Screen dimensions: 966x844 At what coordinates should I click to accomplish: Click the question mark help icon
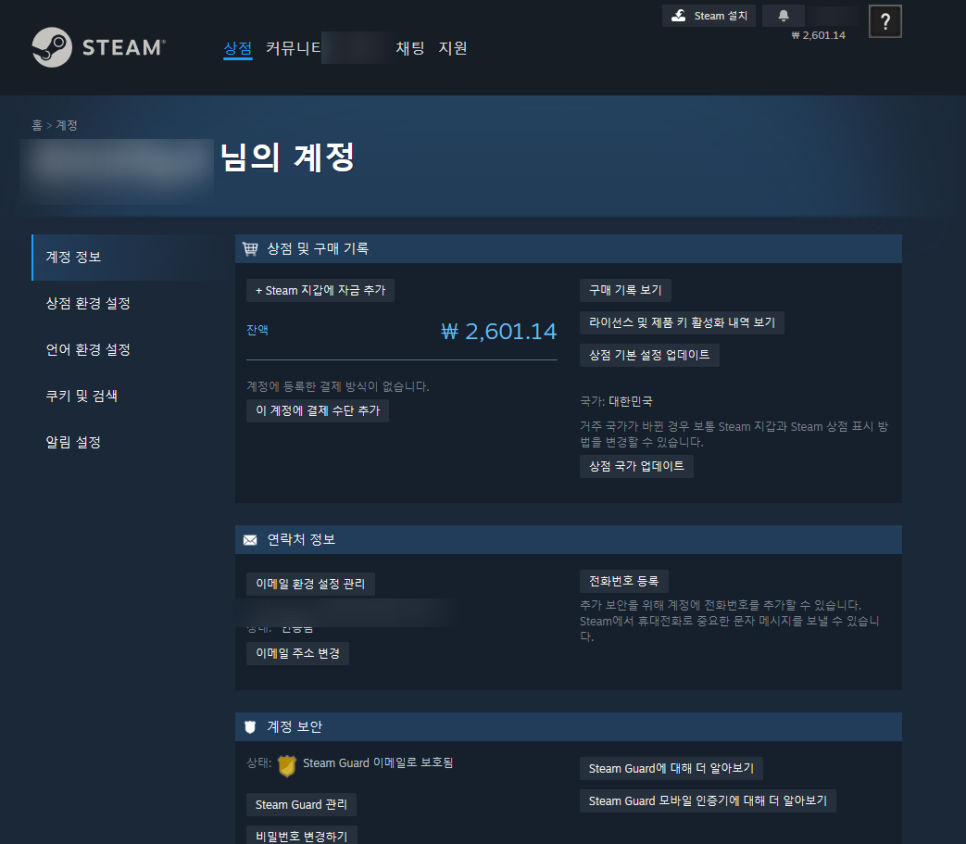click(885, 22)
